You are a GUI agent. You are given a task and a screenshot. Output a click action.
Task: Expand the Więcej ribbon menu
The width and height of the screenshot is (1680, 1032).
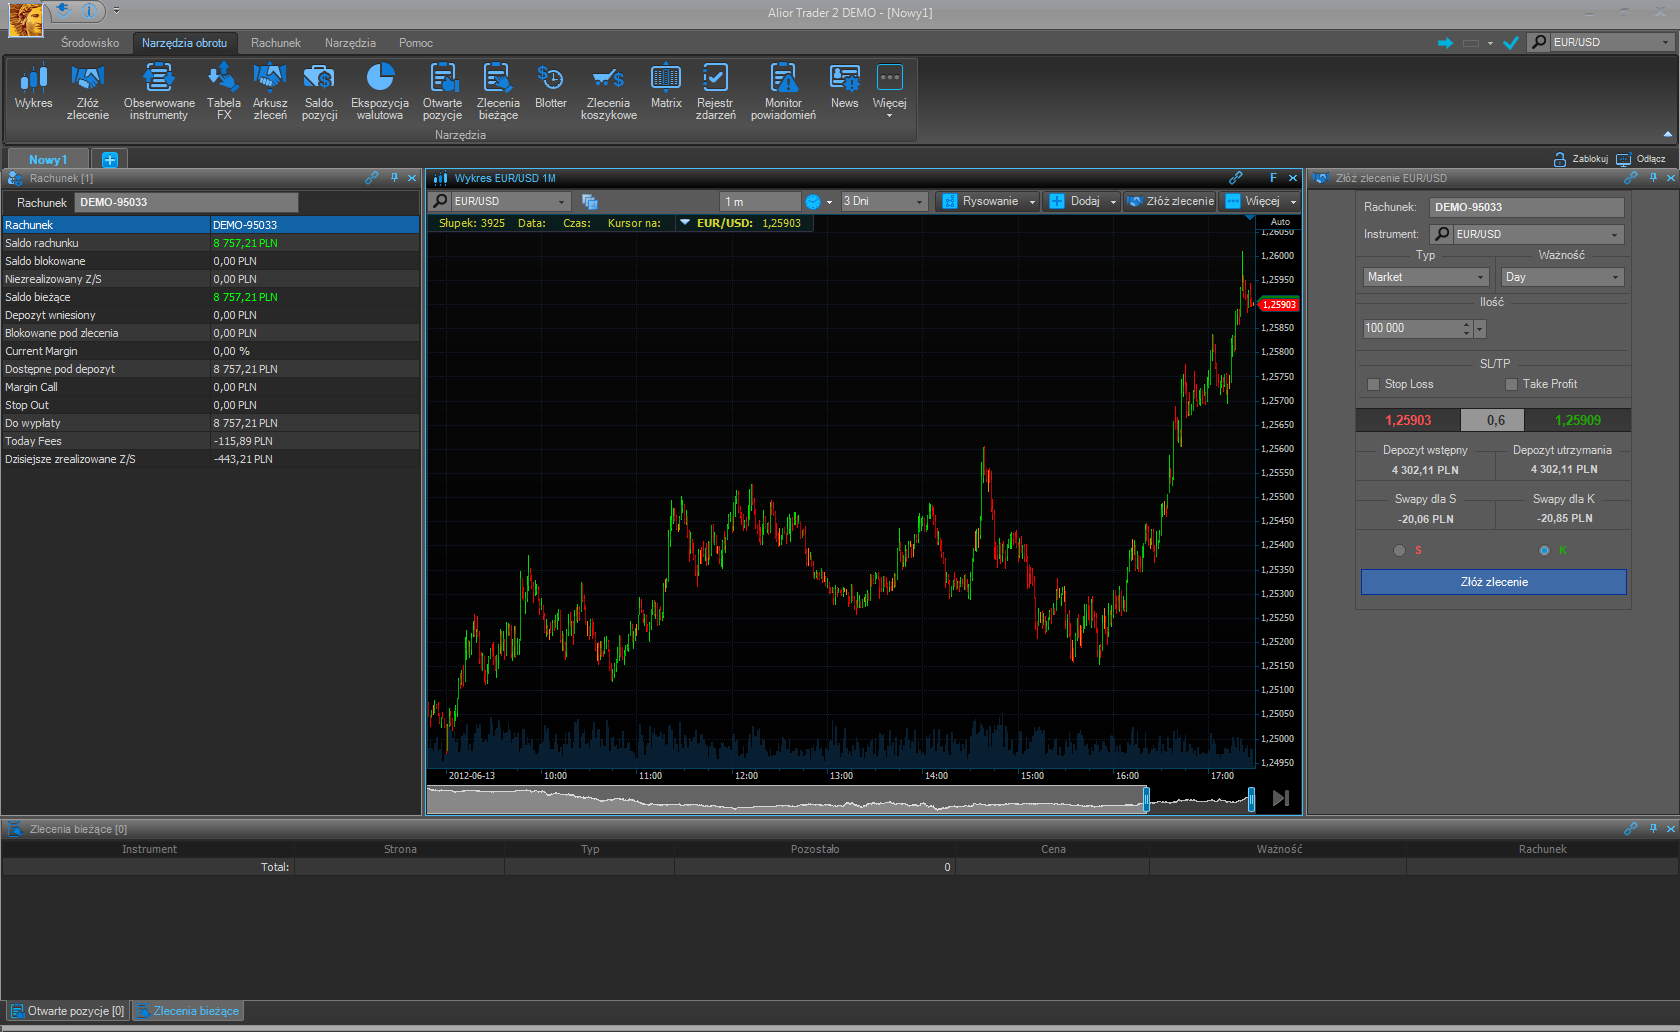(889, 92)
